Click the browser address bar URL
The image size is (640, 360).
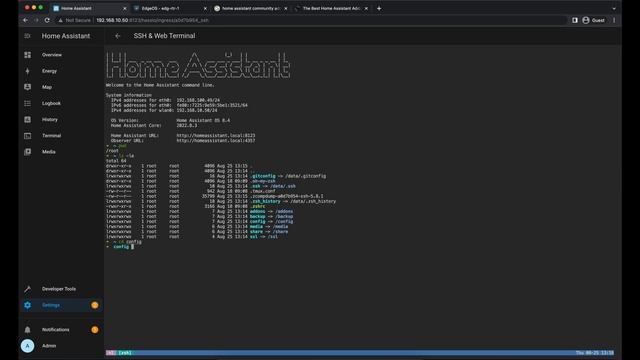click(152, 20)
